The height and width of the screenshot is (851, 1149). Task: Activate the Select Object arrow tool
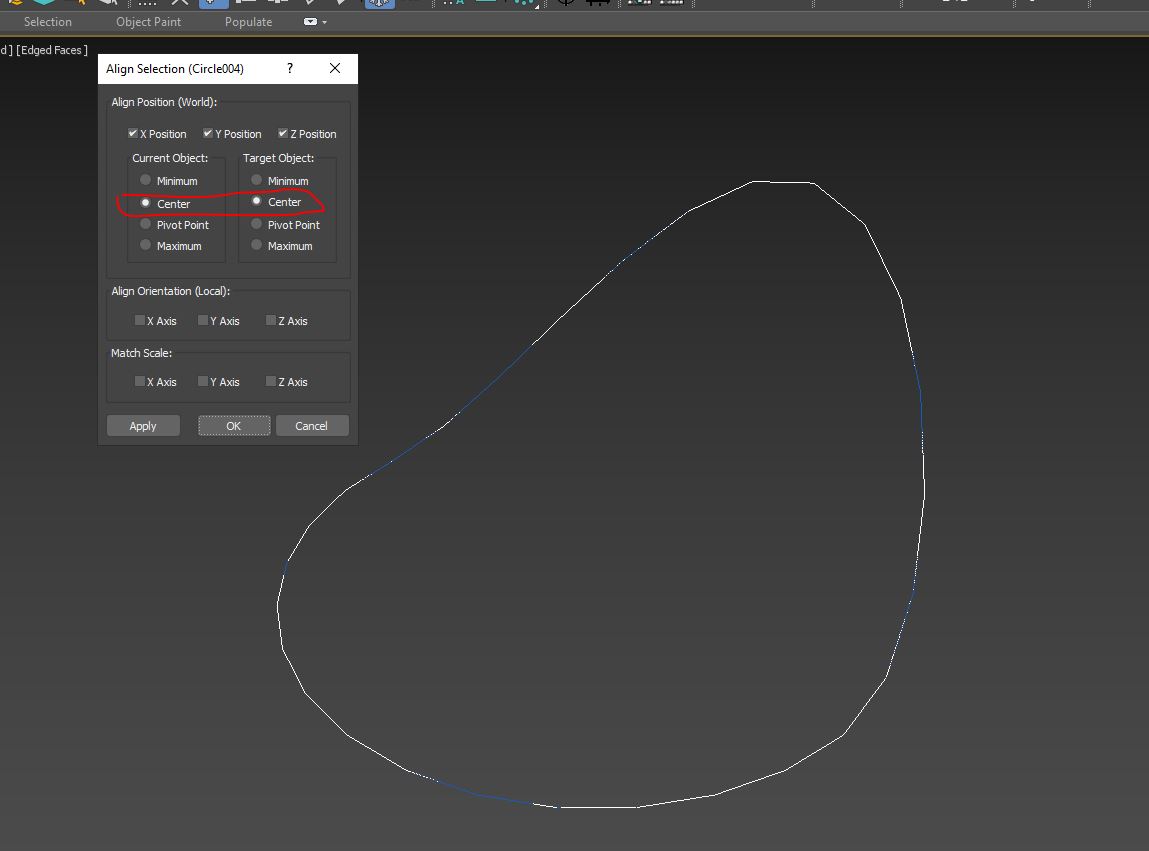click(110, 4)
